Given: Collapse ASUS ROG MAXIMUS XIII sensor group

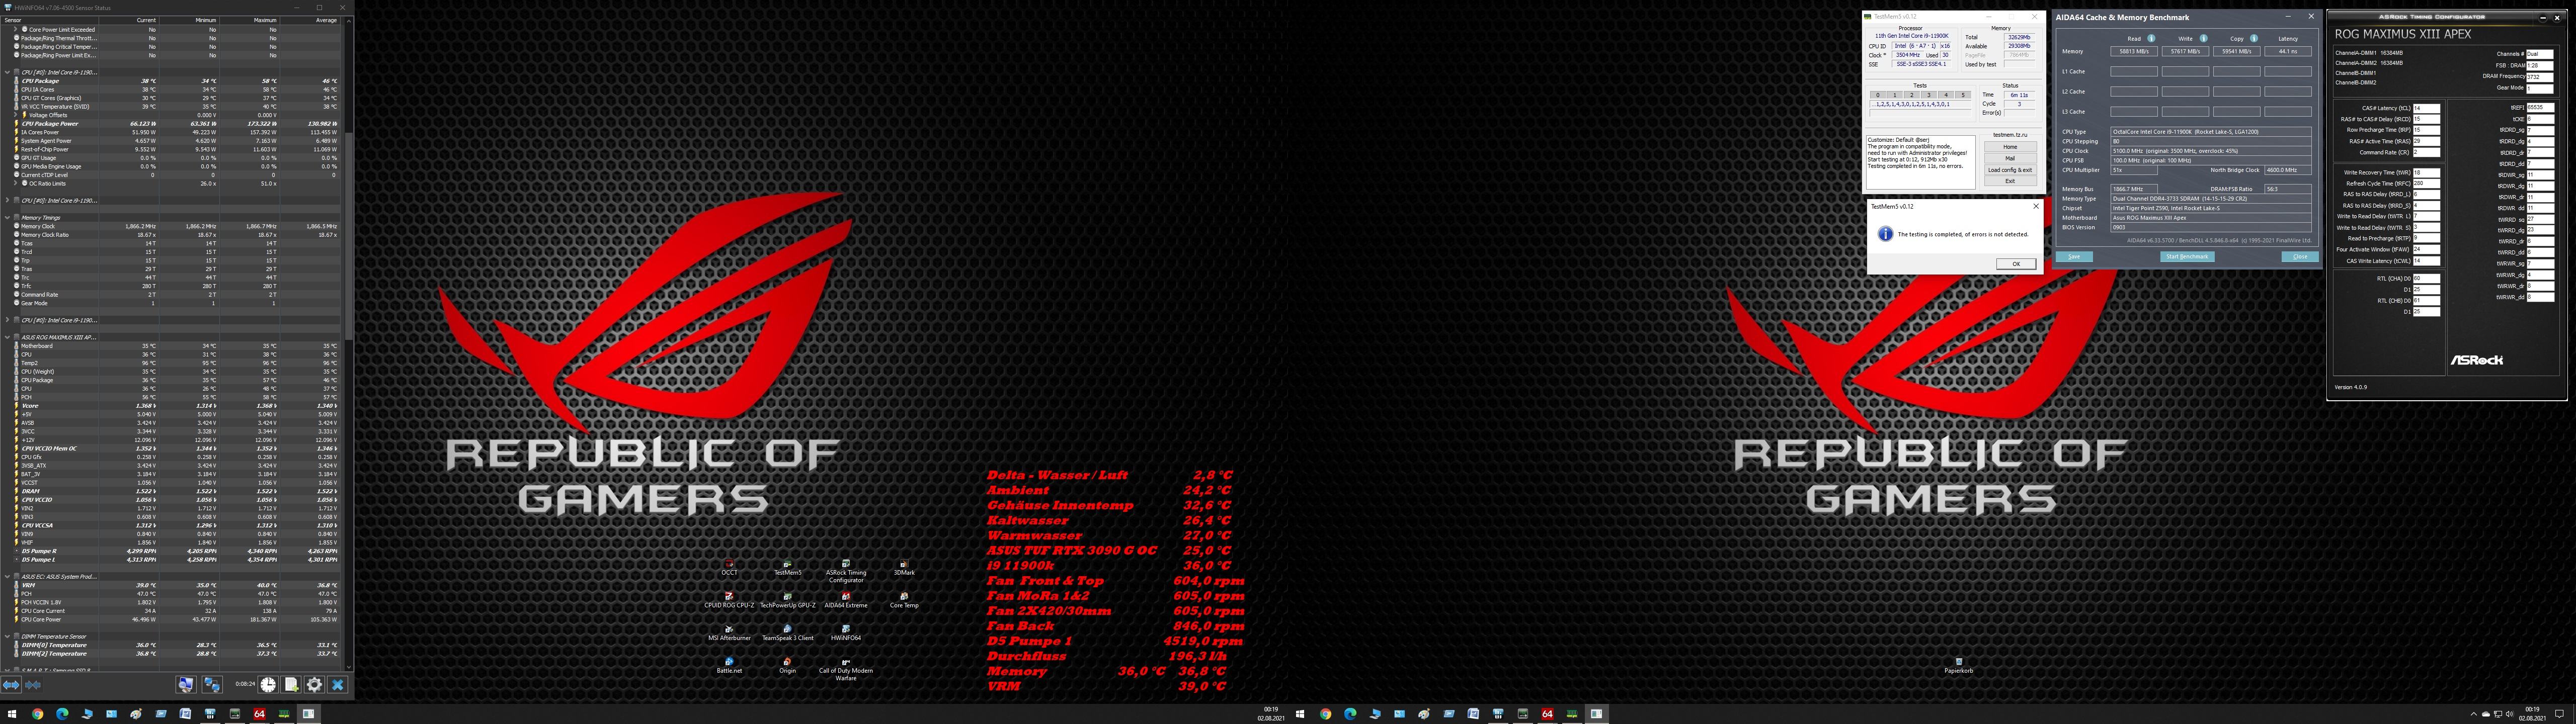Looking at the screenshot, I should [x=7, y=337].
